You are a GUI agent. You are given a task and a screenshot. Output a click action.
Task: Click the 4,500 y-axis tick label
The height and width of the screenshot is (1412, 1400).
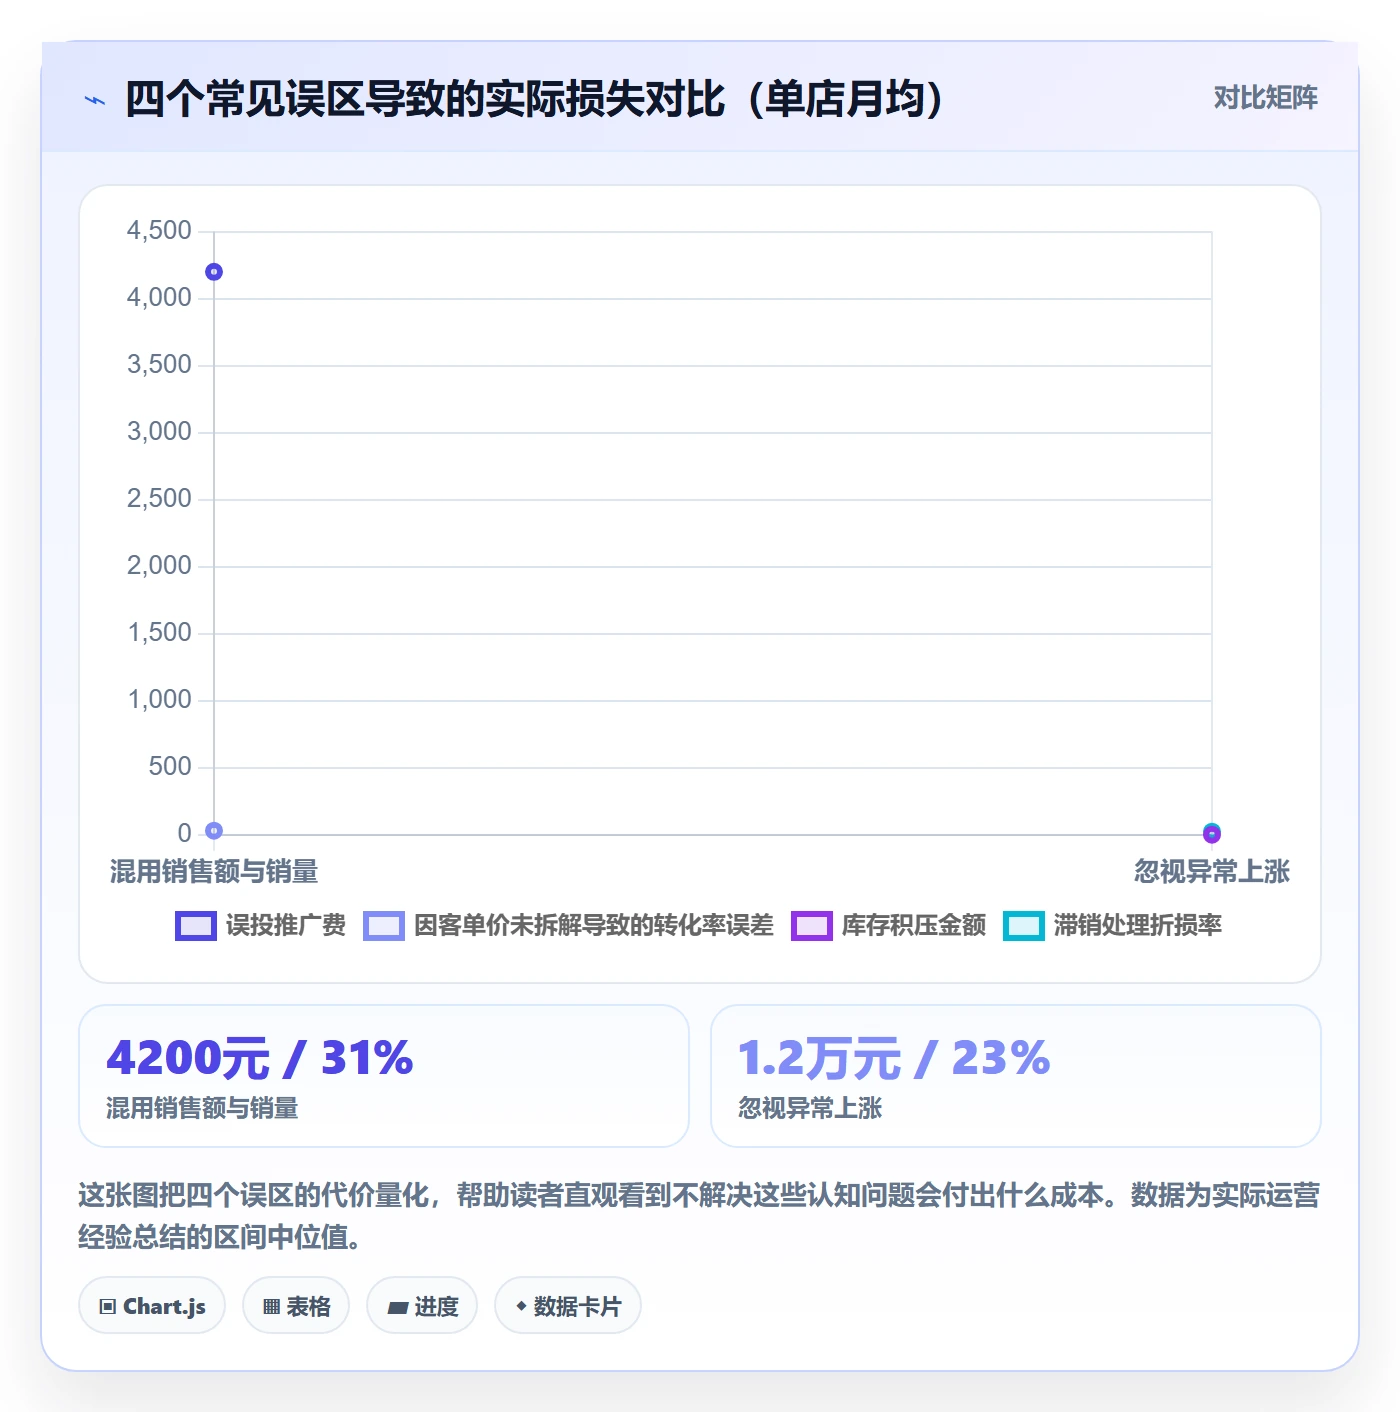tap(159, 231)
